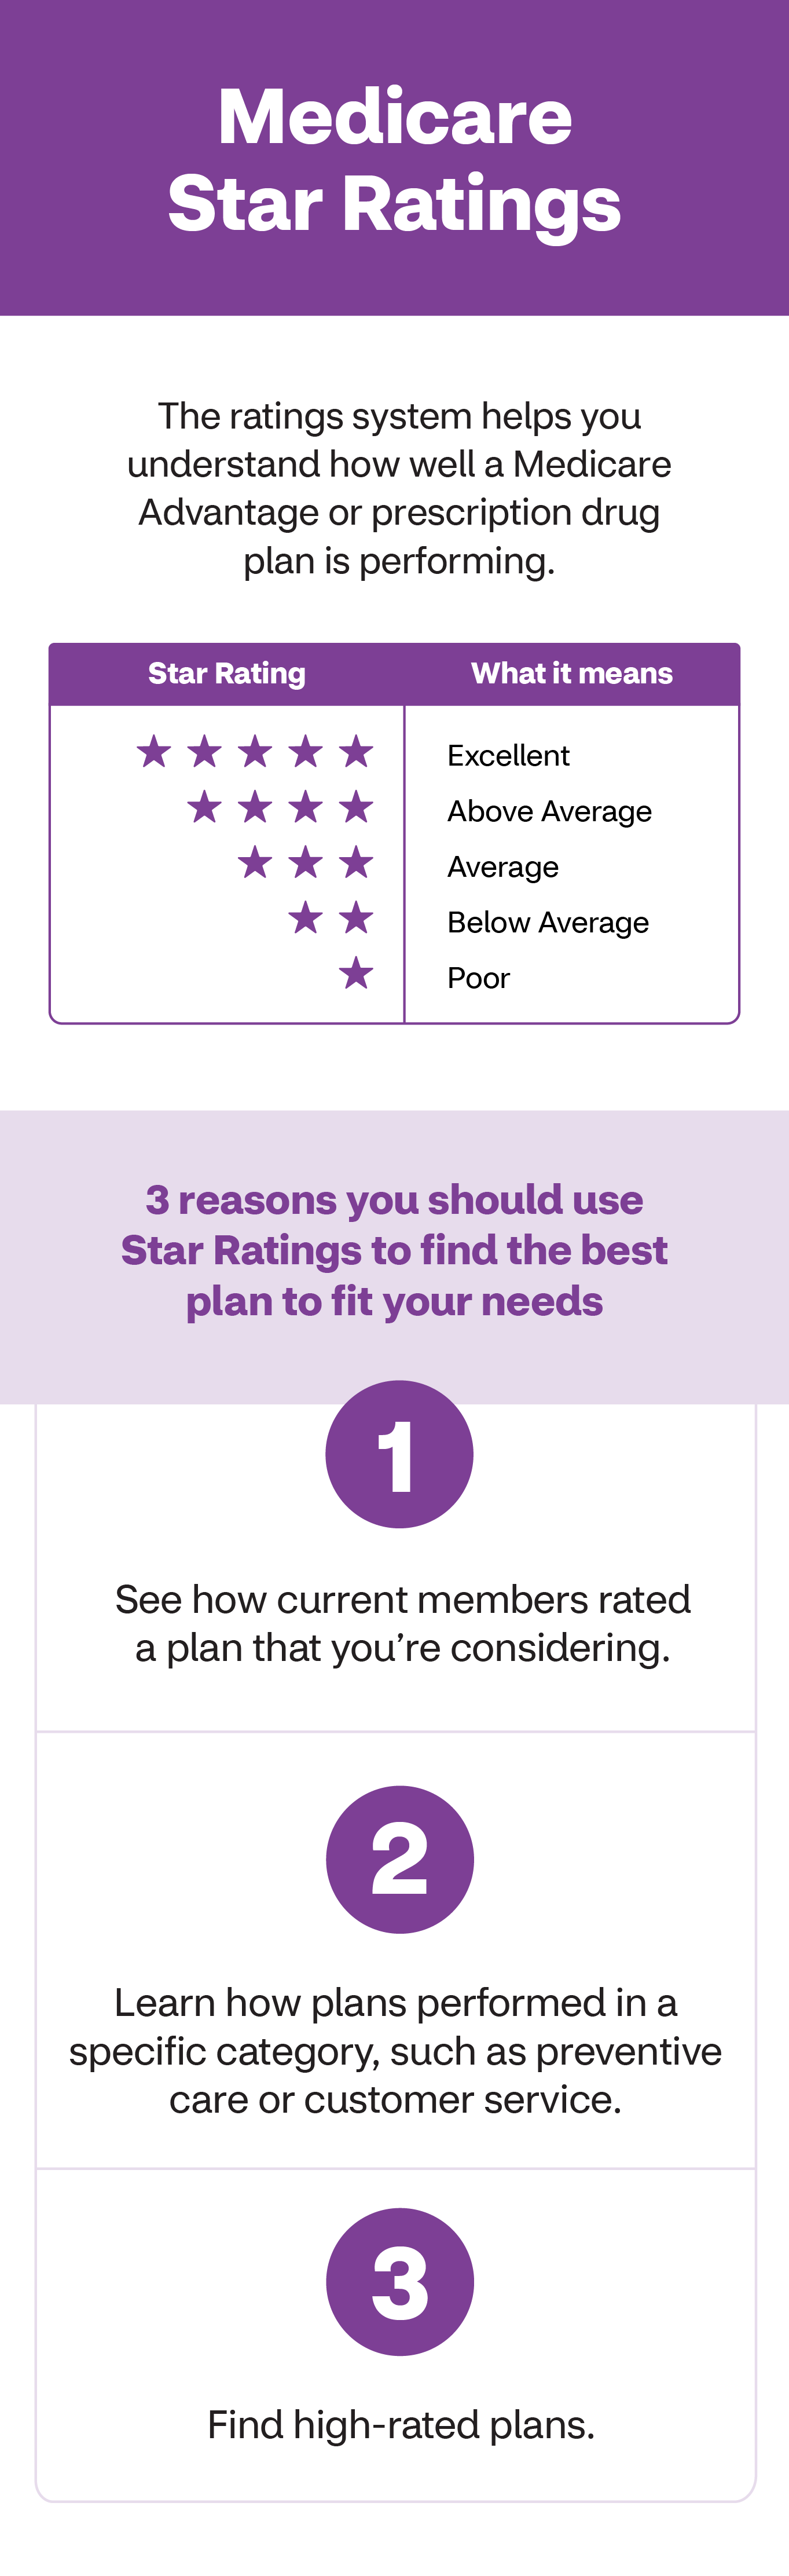Screen dimensions: 789x2576
Task: Click the Find high-rated plans text
Action: (x=400, y=2424)
